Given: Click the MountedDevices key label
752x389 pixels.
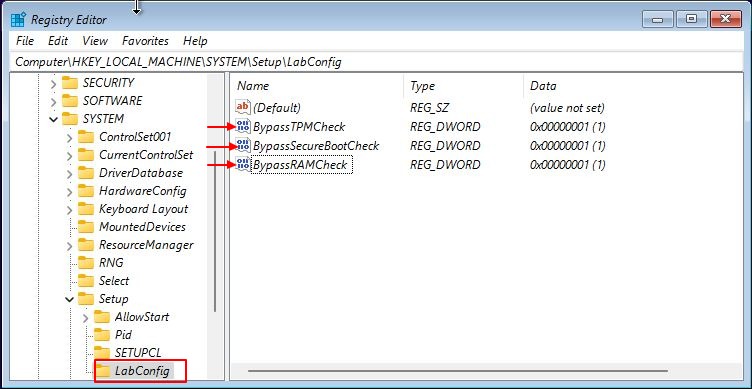Looking at the screenshot, I should point(142,227).
